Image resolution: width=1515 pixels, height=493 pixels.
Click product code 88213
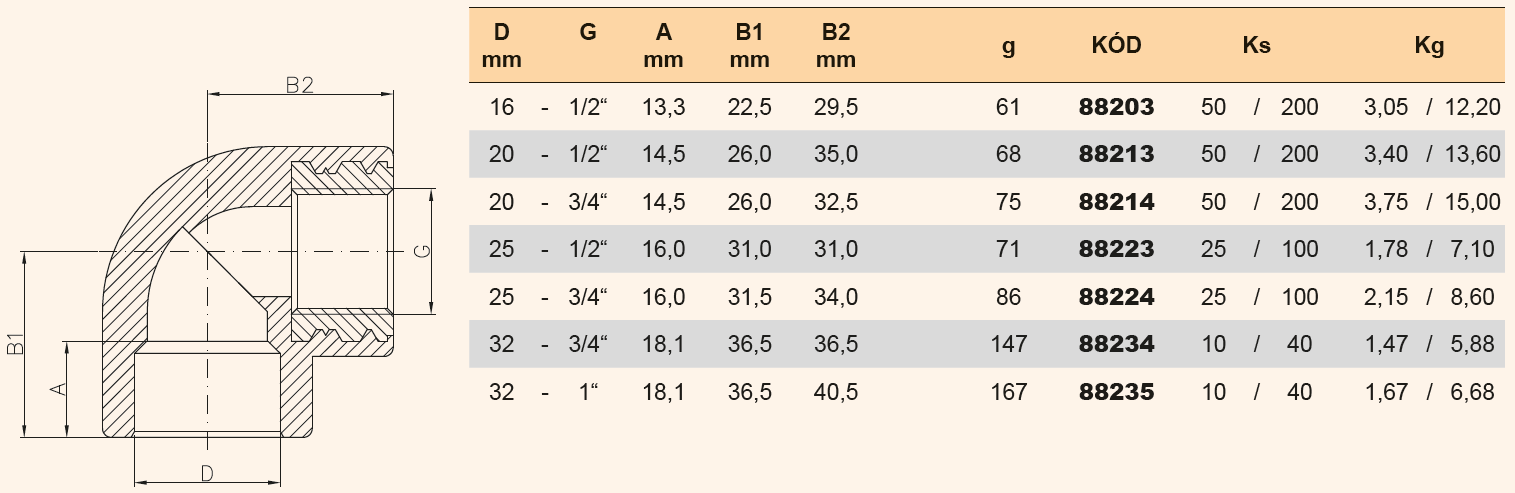(1117, 154)
